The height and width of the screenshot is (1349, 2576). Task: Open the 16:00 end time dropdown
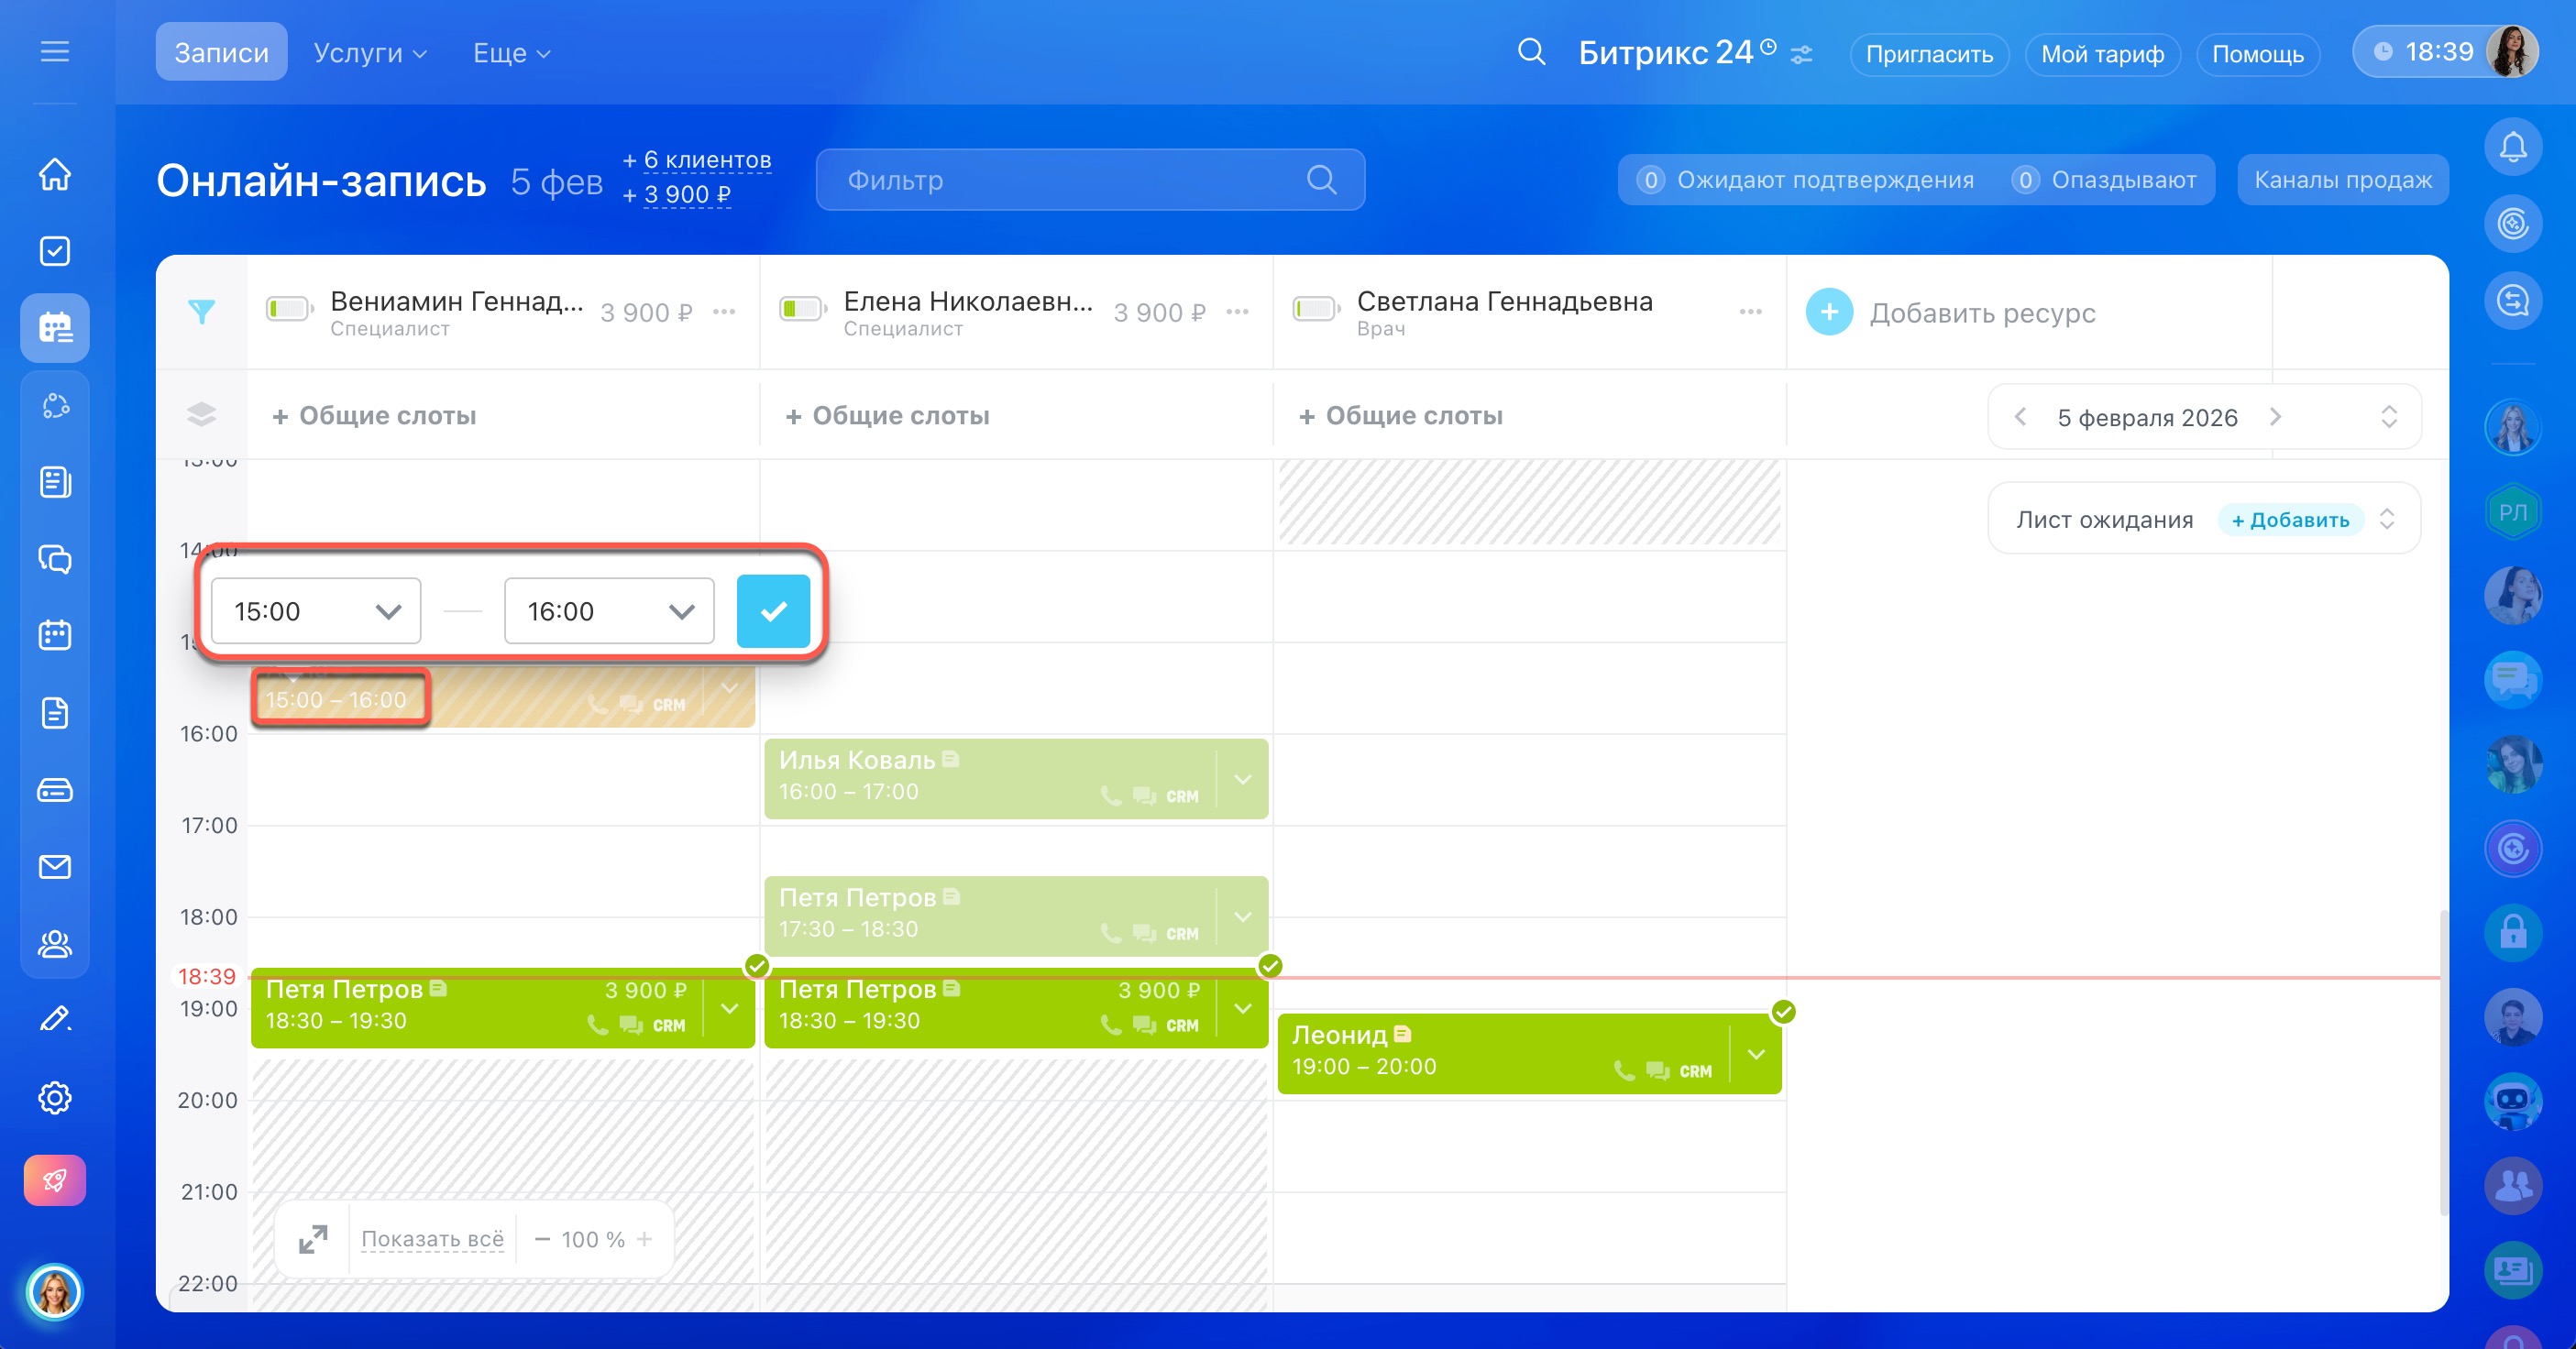point(609,611)
